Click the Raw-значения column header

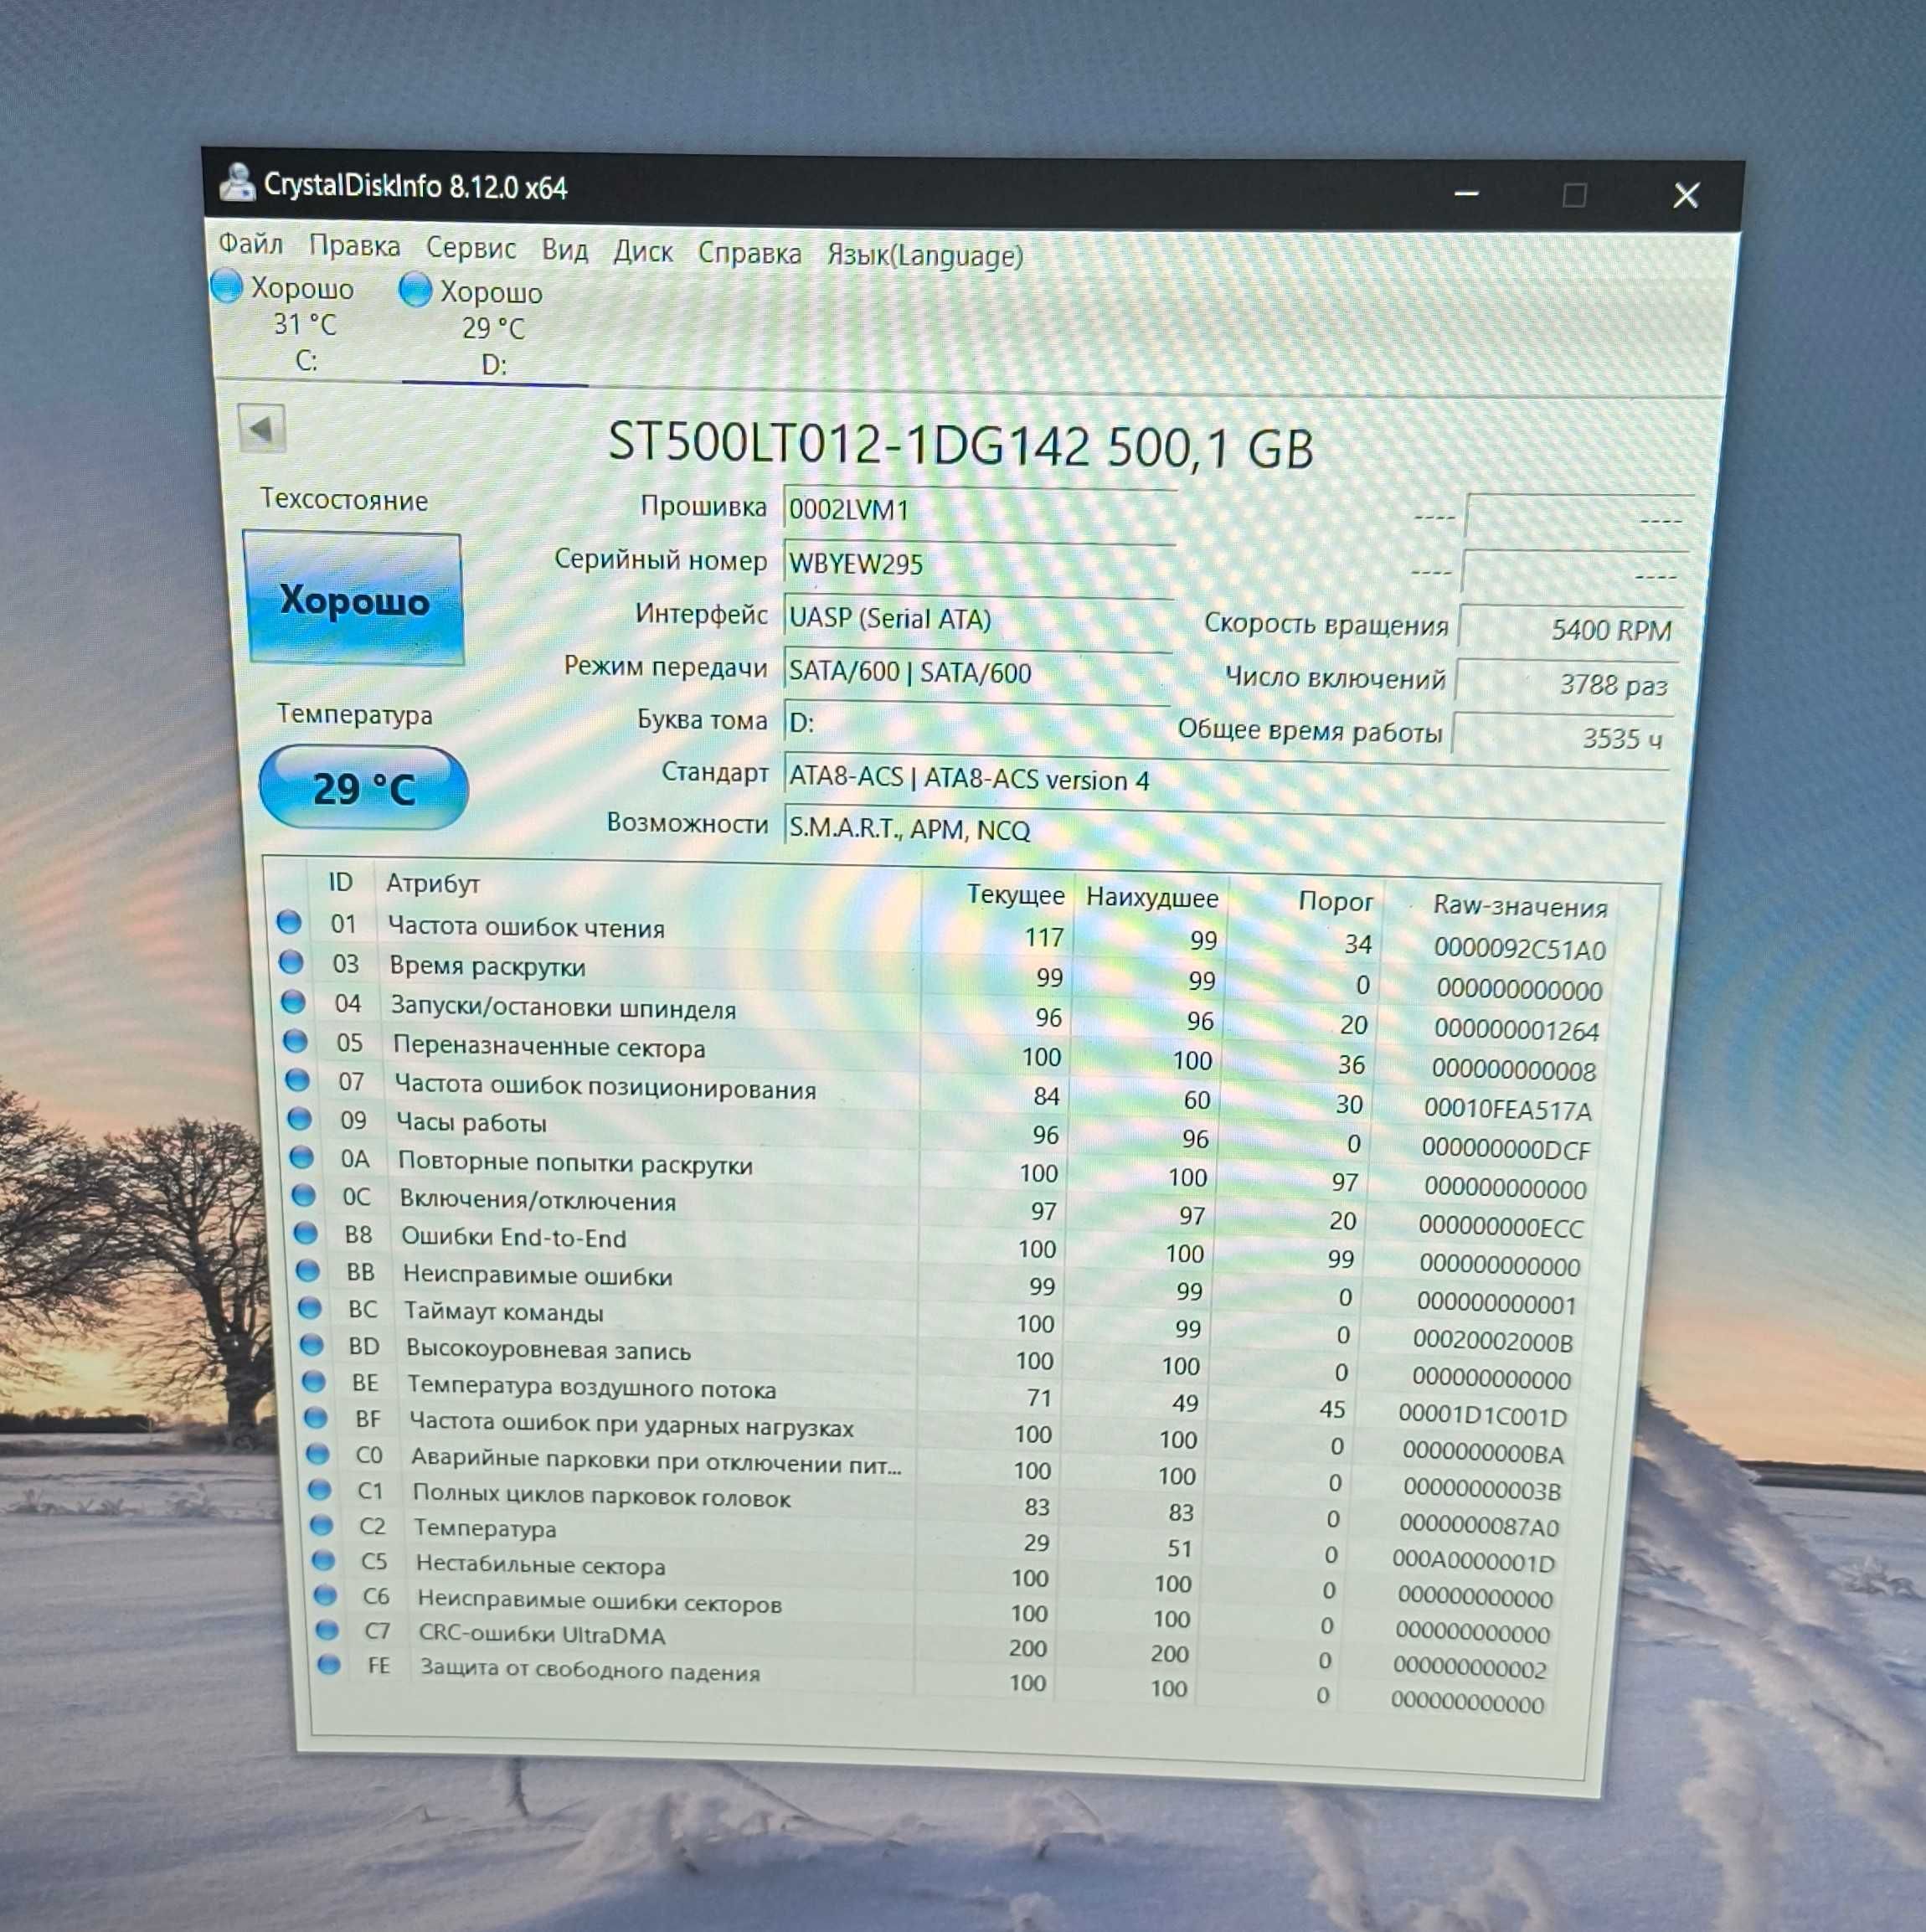[1520, 906]
